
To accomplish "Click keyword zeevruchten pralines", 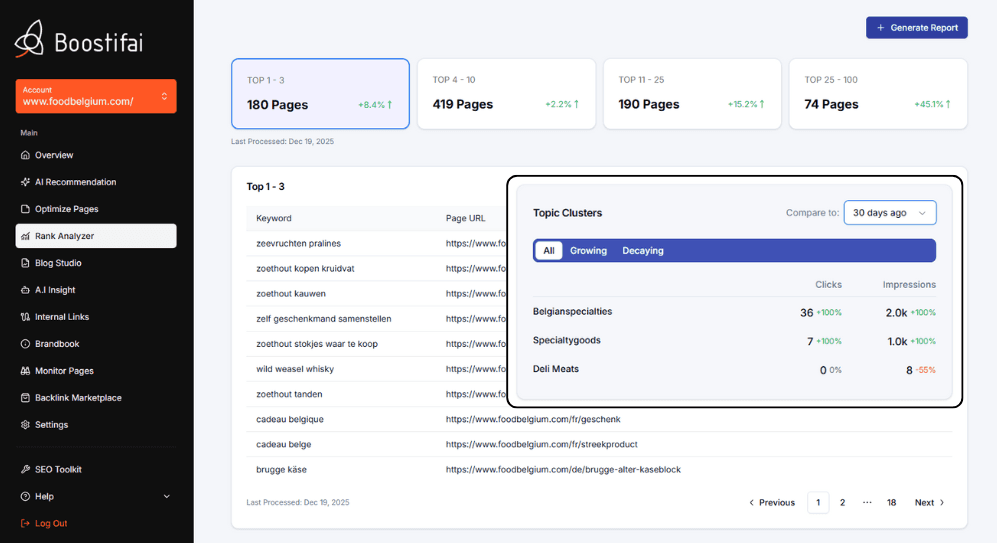I will click(298, 244).
